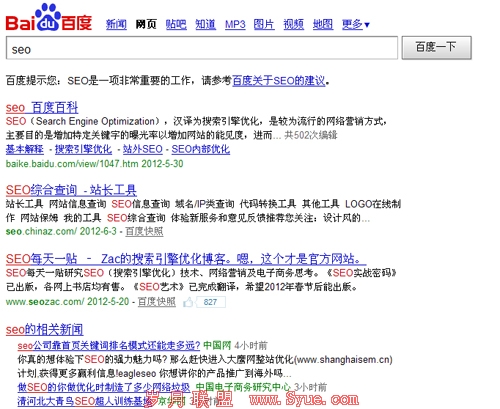Follow the 搜索引擎优化 sublink

pyautogui.click(x=83, y=149)
